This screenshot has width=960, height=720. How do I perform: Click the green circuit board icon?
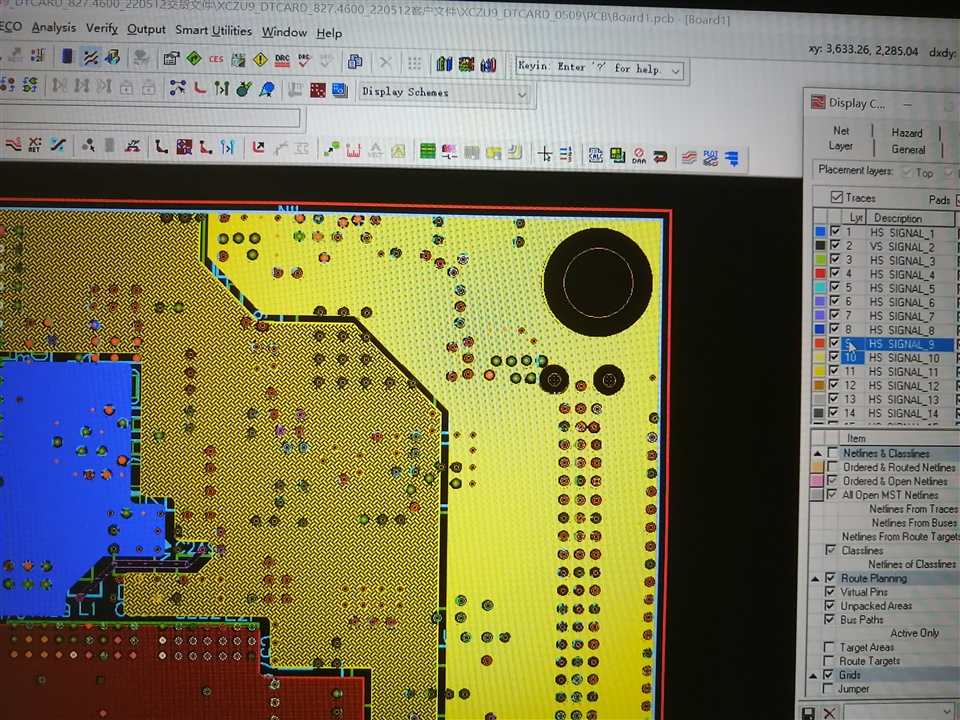(x=427, y=151)
